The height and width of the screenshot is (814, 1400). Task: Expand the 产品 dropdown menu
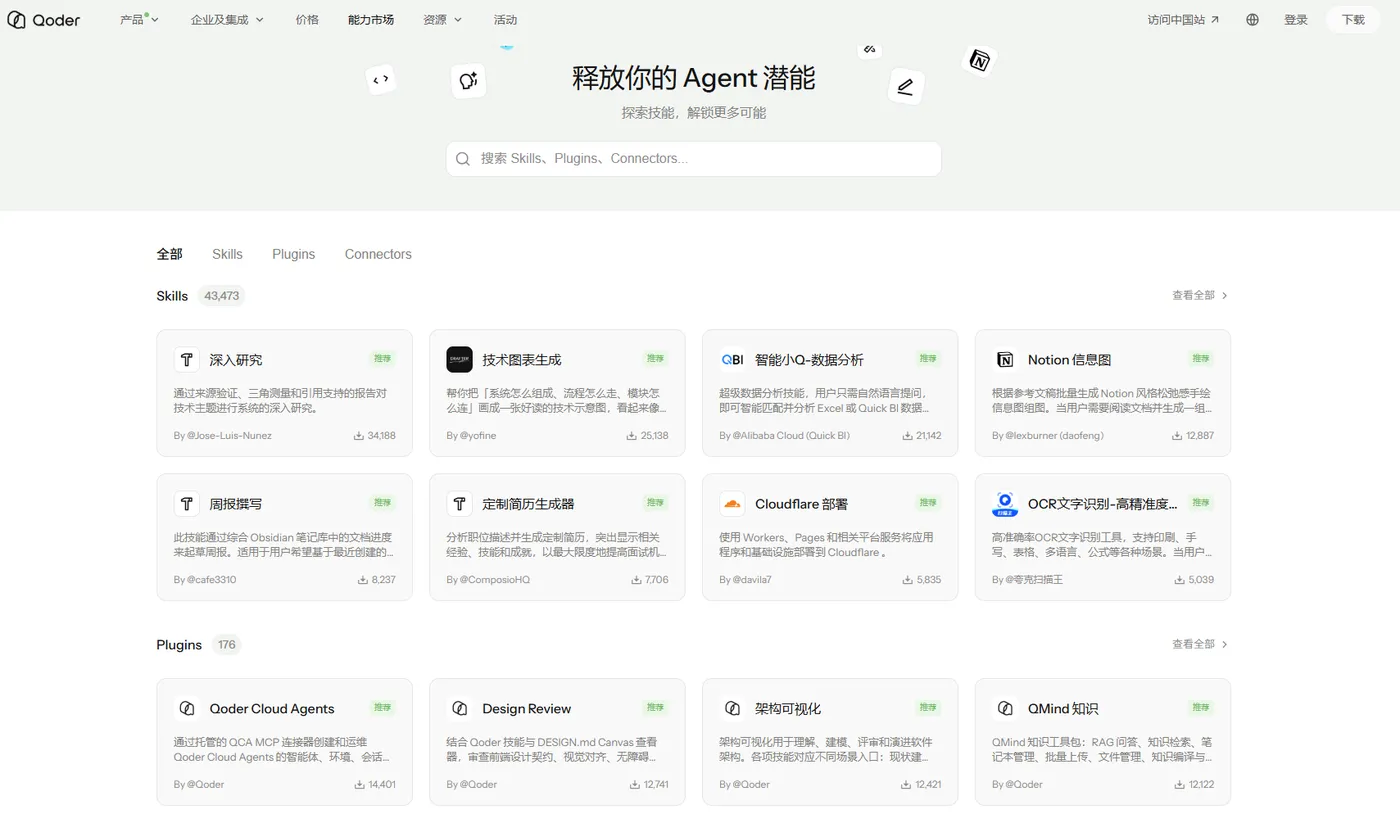(x=139, y=20)
